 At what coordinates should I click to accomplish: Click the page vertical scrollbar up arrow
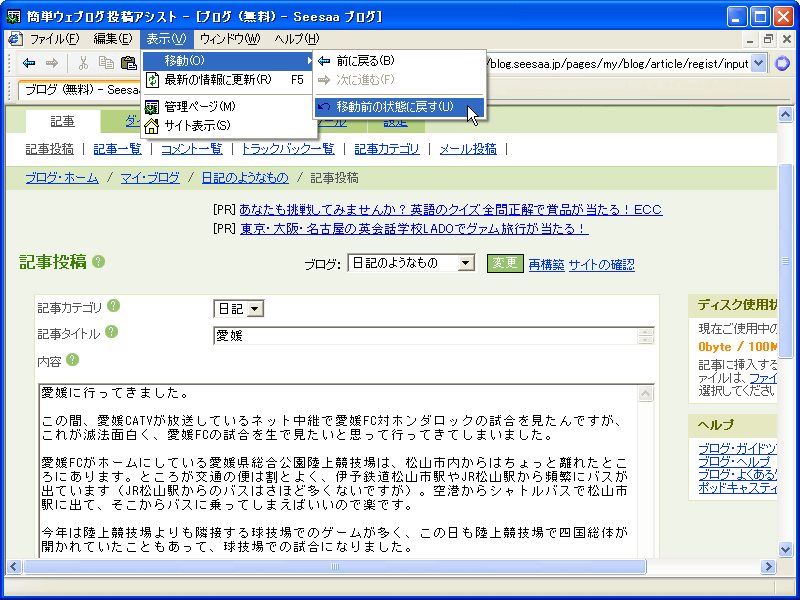click(x=785, y=115)
